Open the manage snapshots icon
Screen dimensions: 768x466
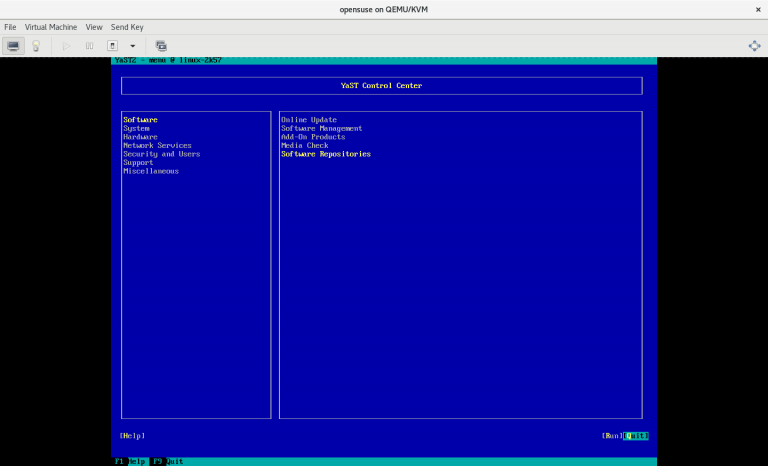161,45
